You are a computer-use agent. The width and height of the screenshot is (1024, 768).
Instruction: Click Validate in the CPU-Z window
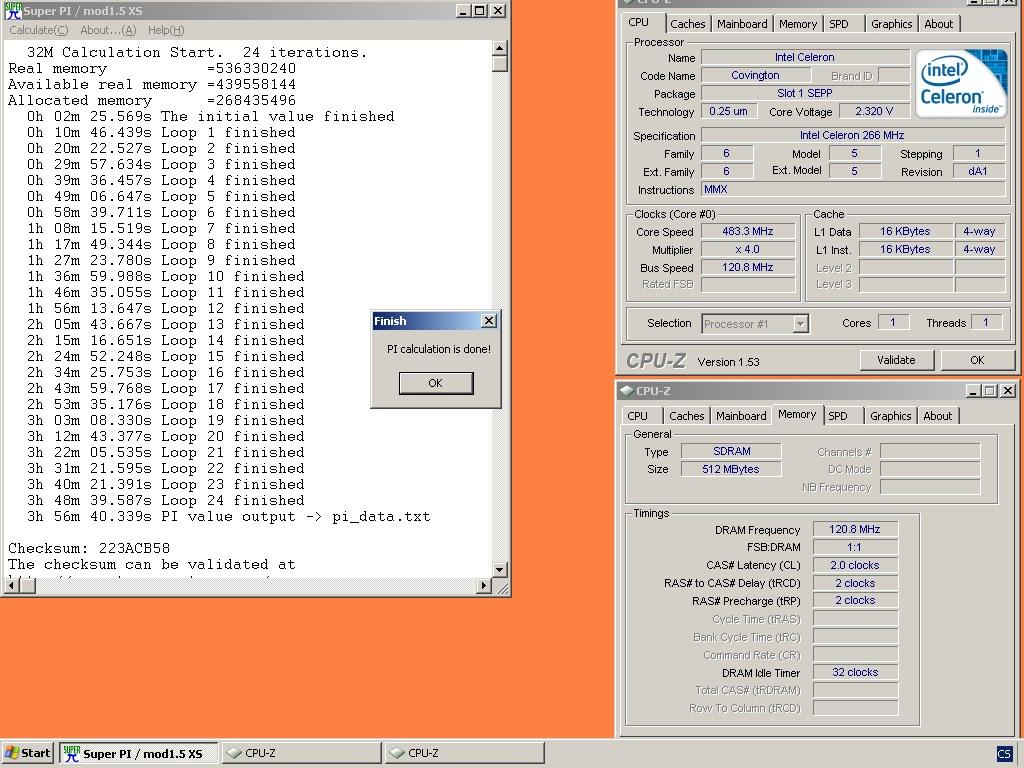(896, 360)
